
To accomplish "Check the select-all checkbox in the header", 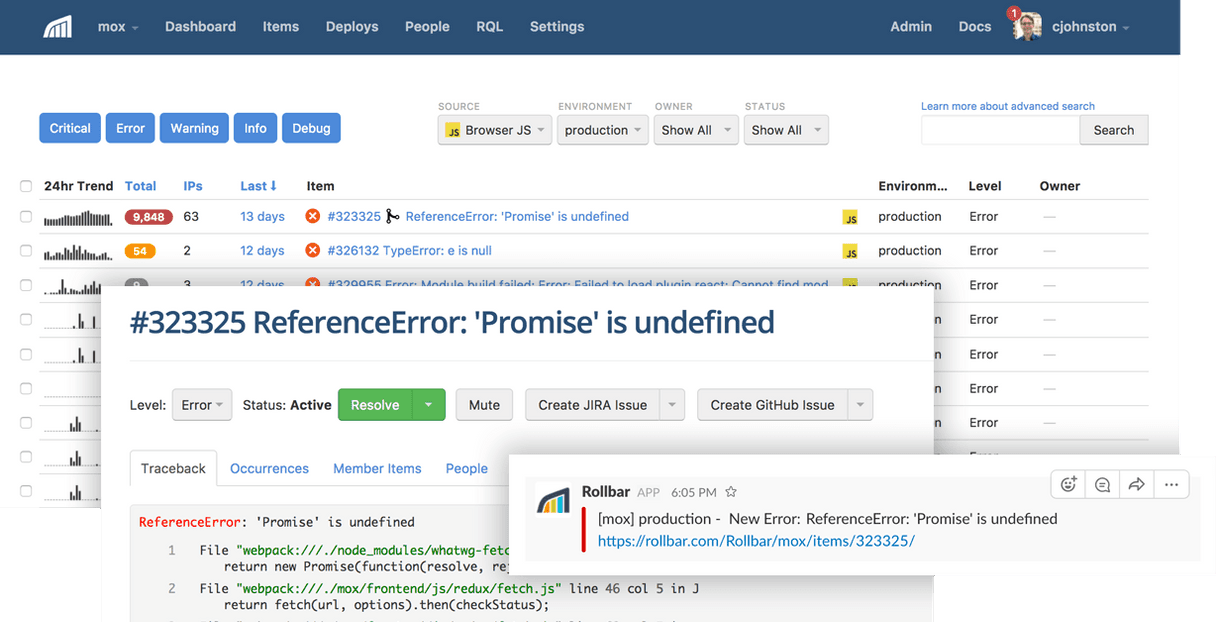I will 25,184.
